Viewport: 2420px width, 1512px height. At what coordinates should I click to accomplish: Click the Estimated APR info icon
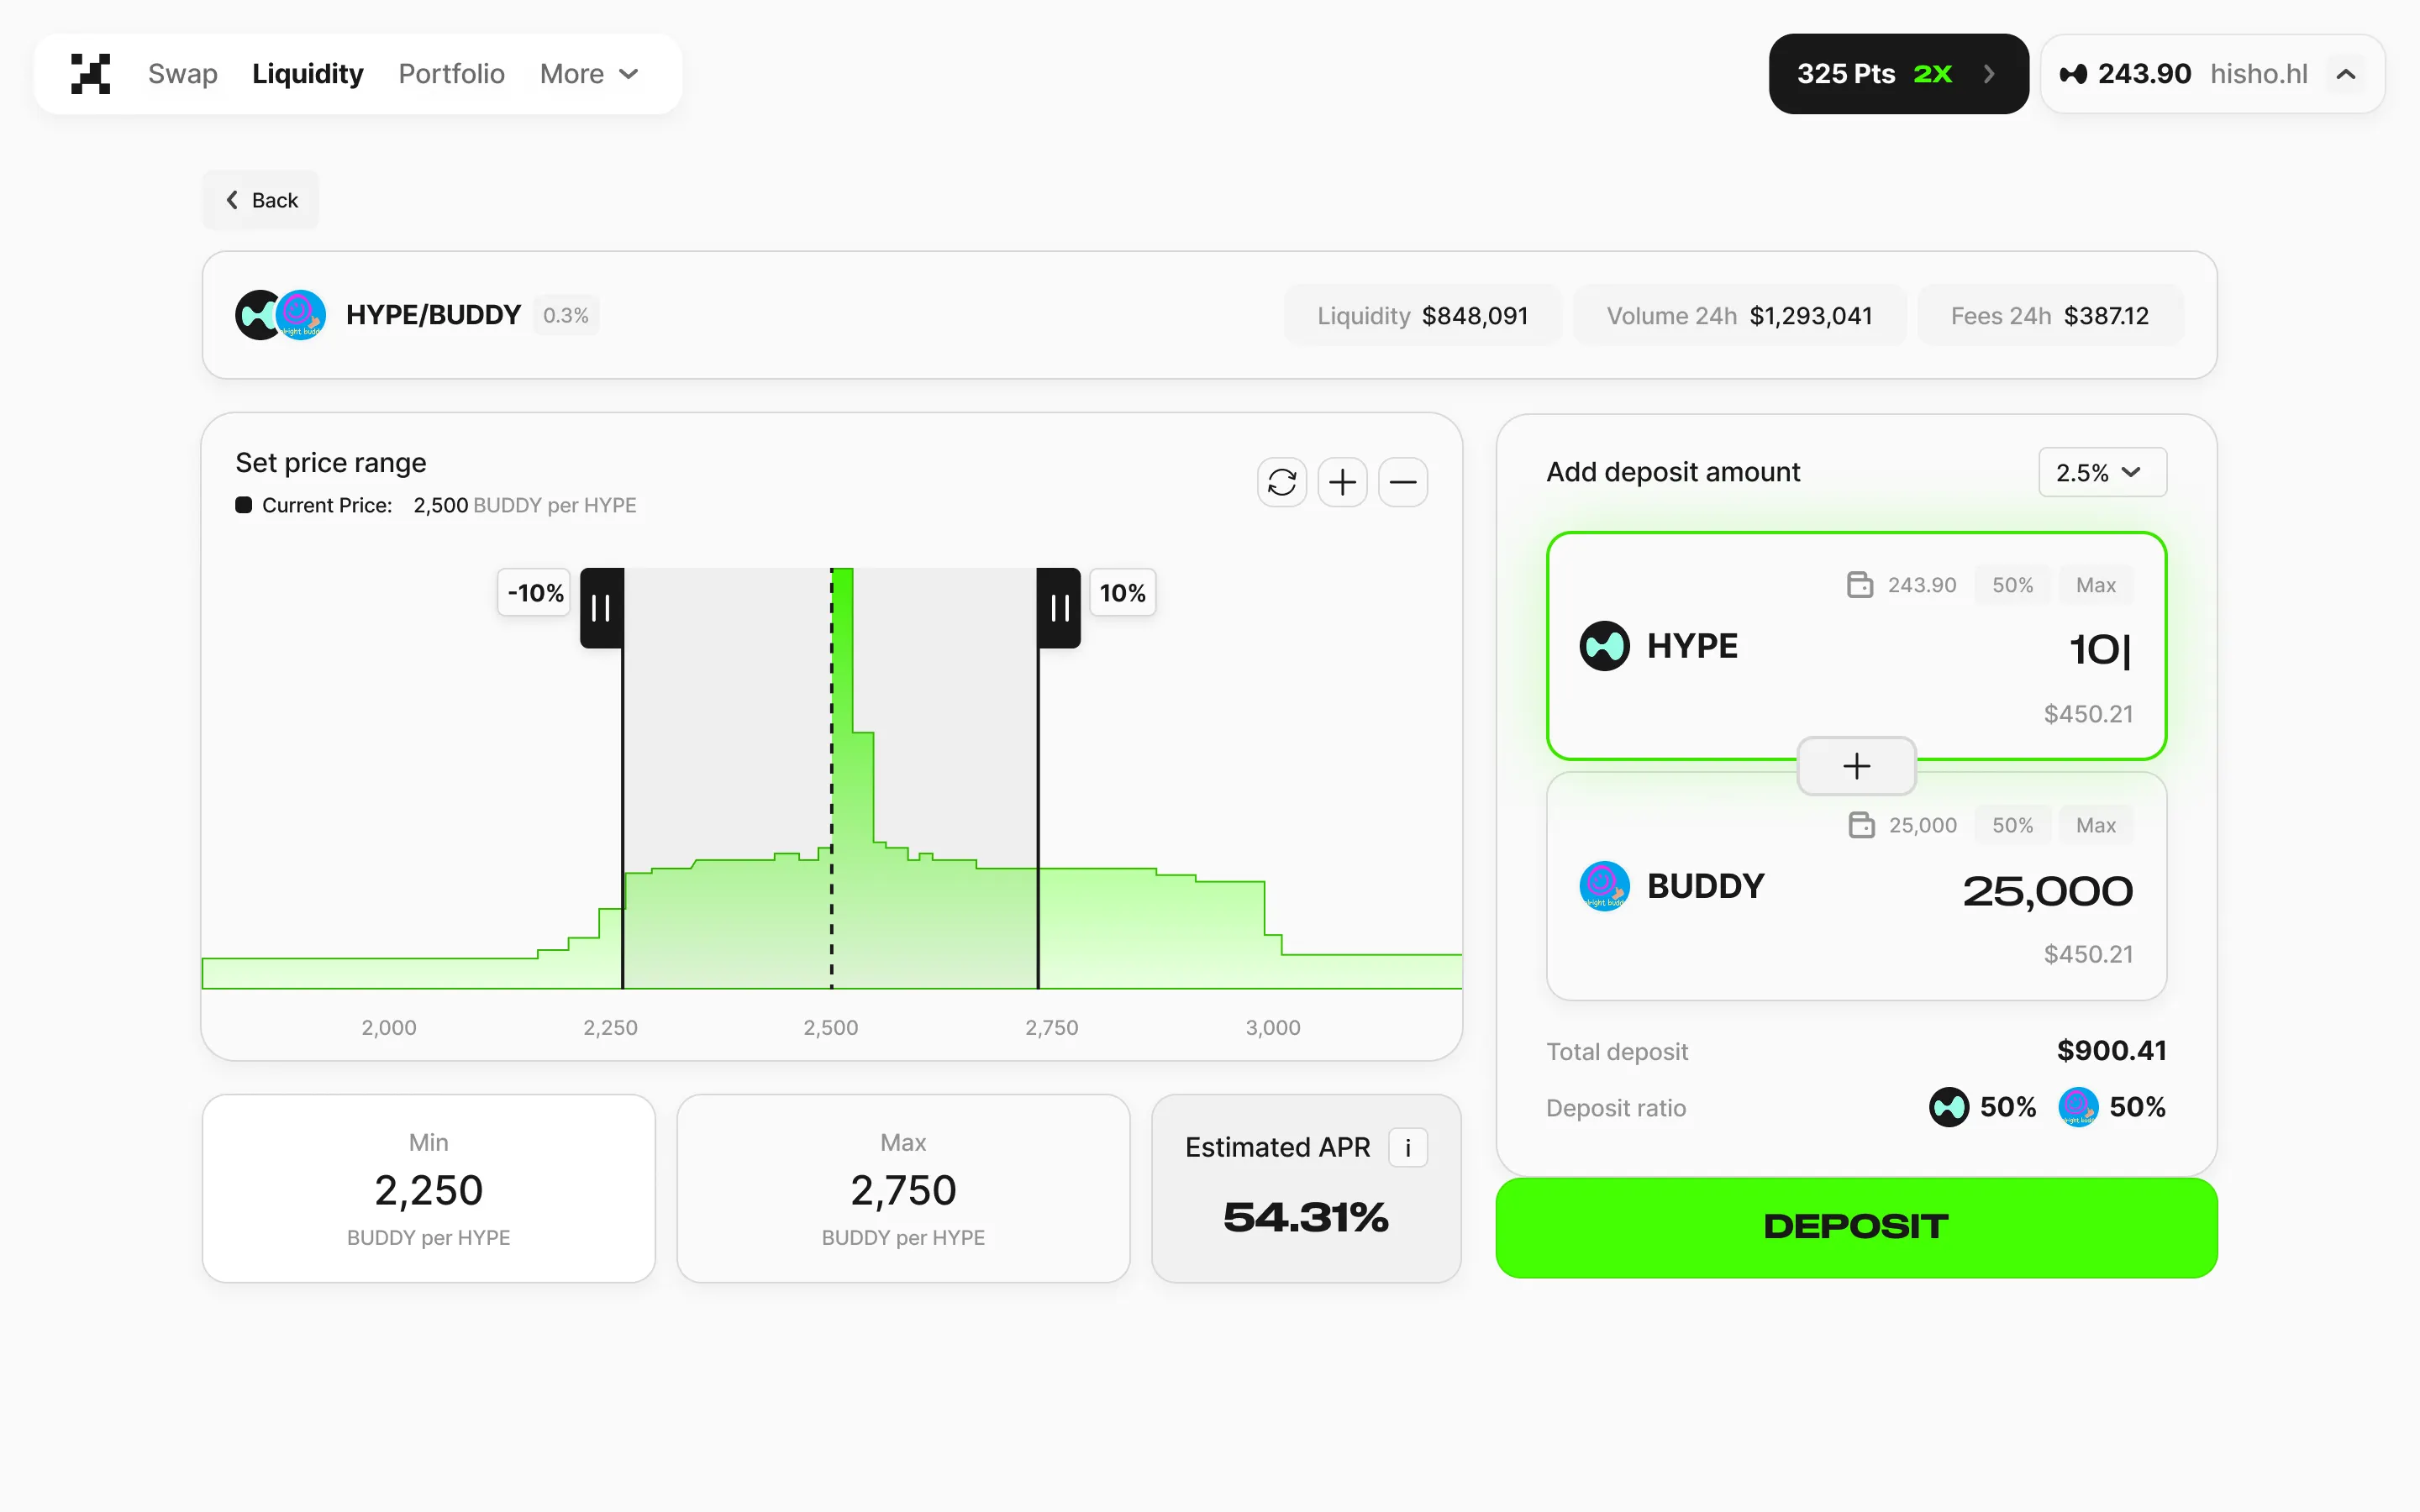(x=1407, y=1147)
